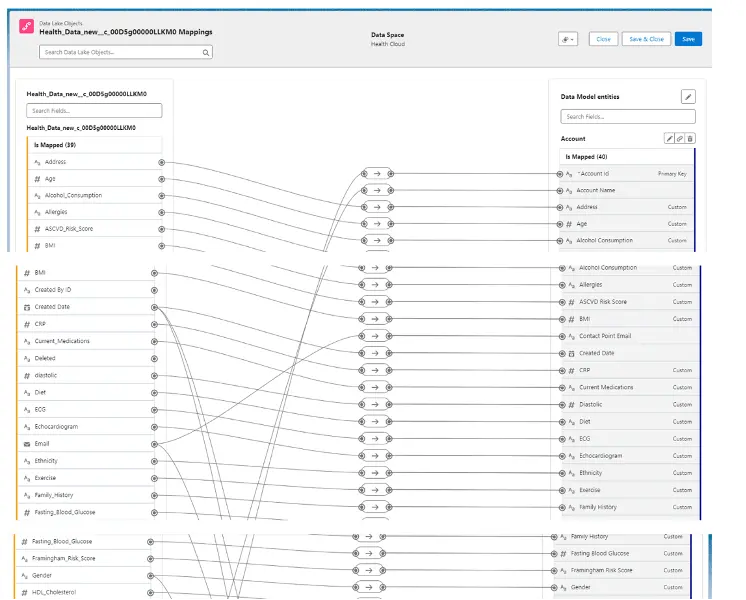Click the Account link icon
Screen dimensions: 746x600
click(679, 138)
